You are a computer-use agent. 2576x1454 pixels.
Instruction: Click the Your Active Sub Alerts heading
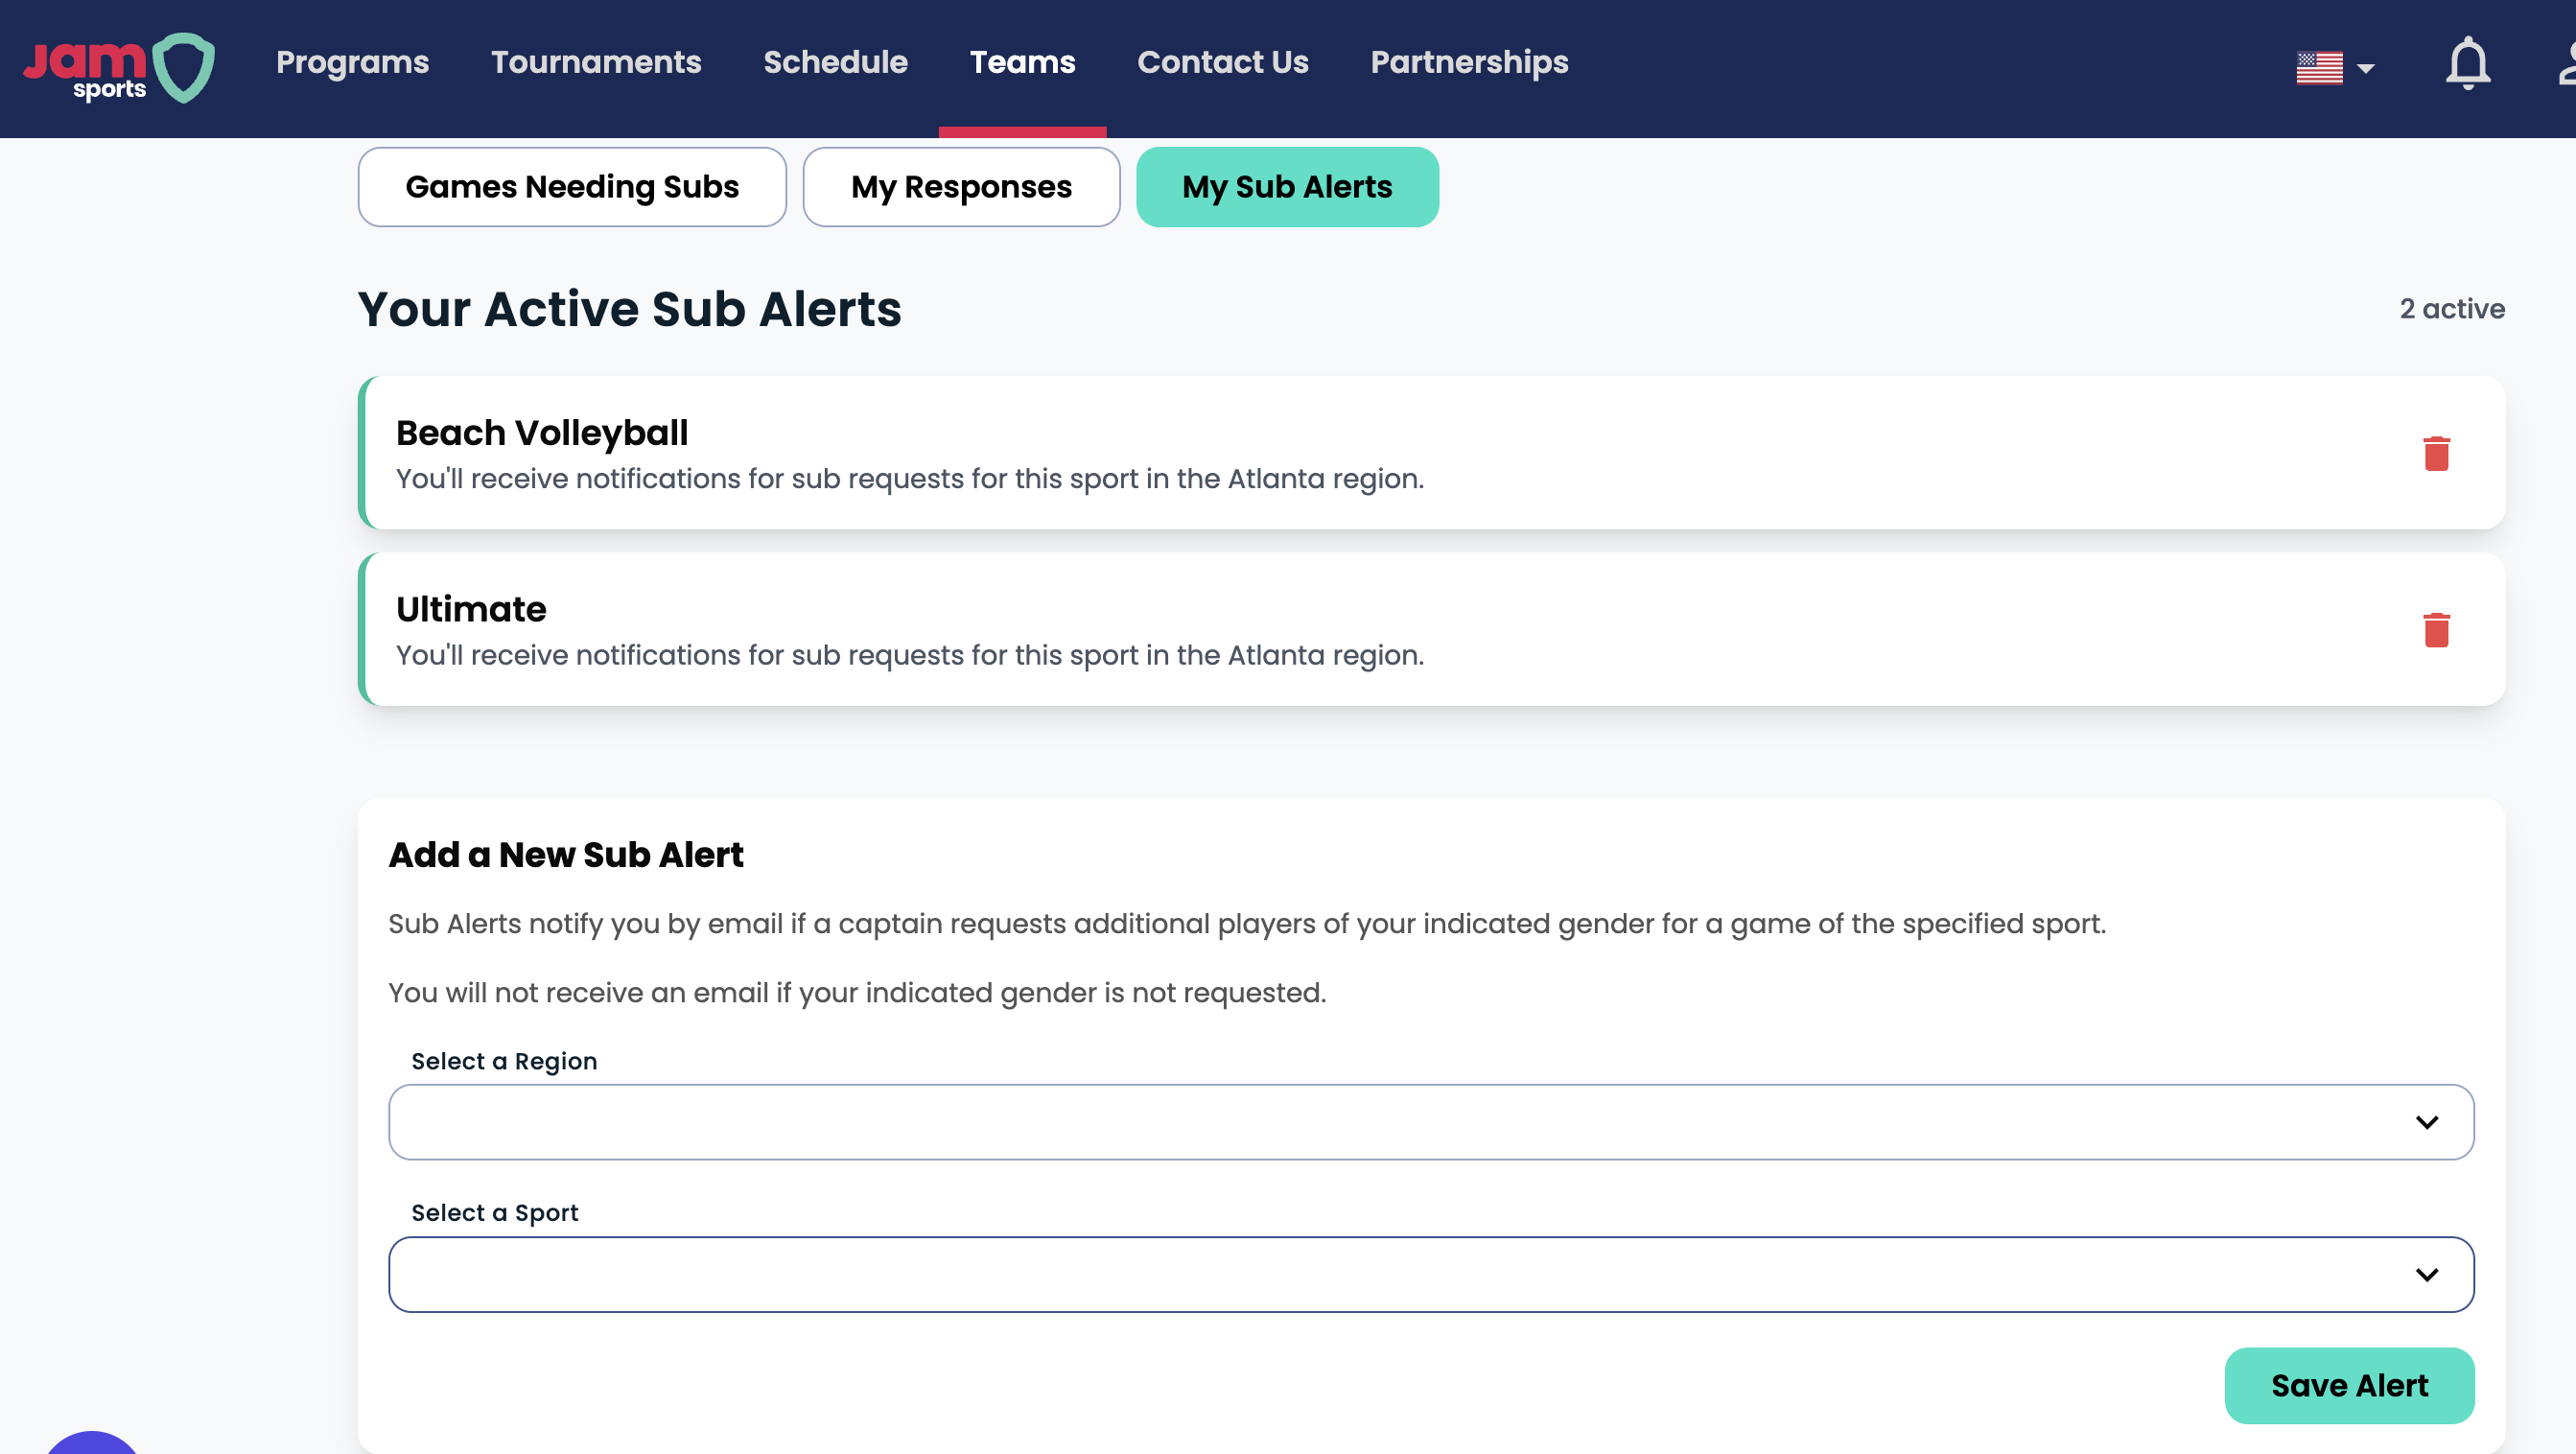(x=630, y=309)
